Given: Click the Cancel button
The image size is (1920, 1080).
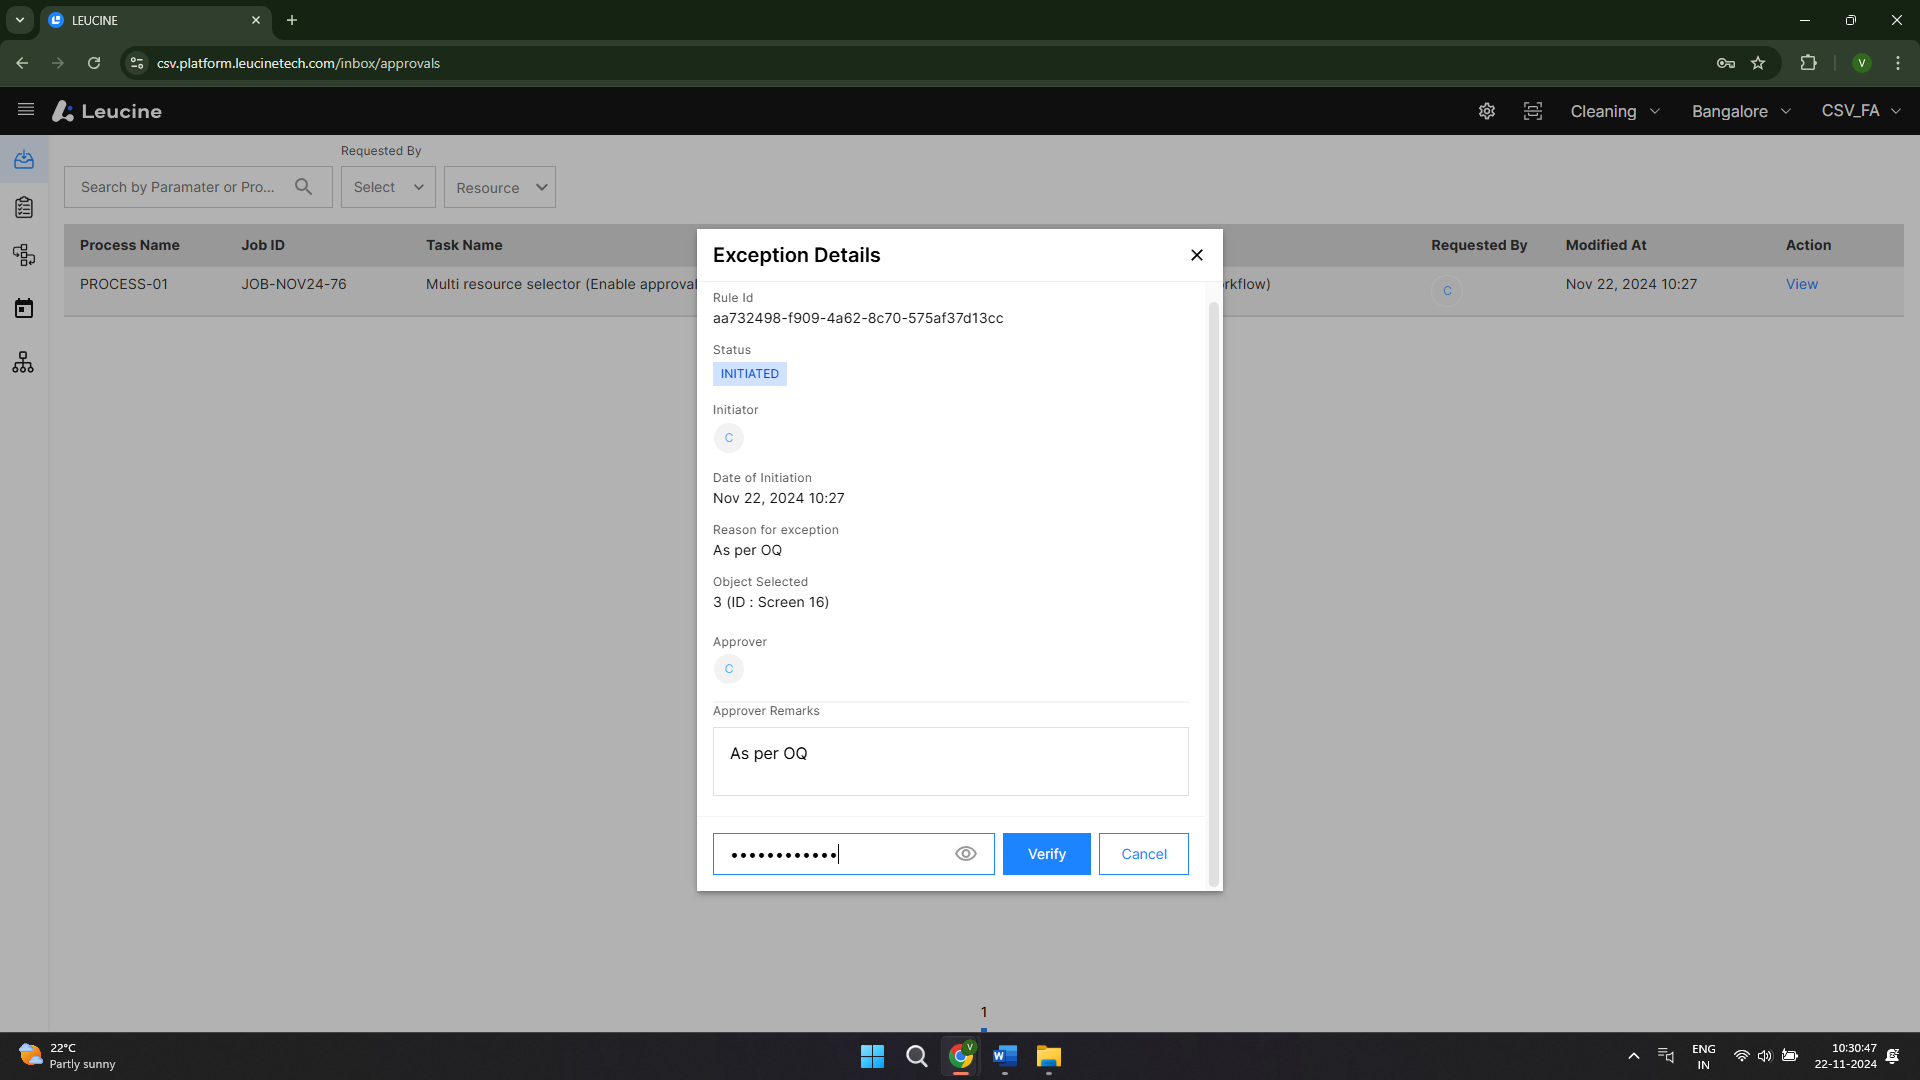Looking at the screenshot, I should [x=1144, y=854].
